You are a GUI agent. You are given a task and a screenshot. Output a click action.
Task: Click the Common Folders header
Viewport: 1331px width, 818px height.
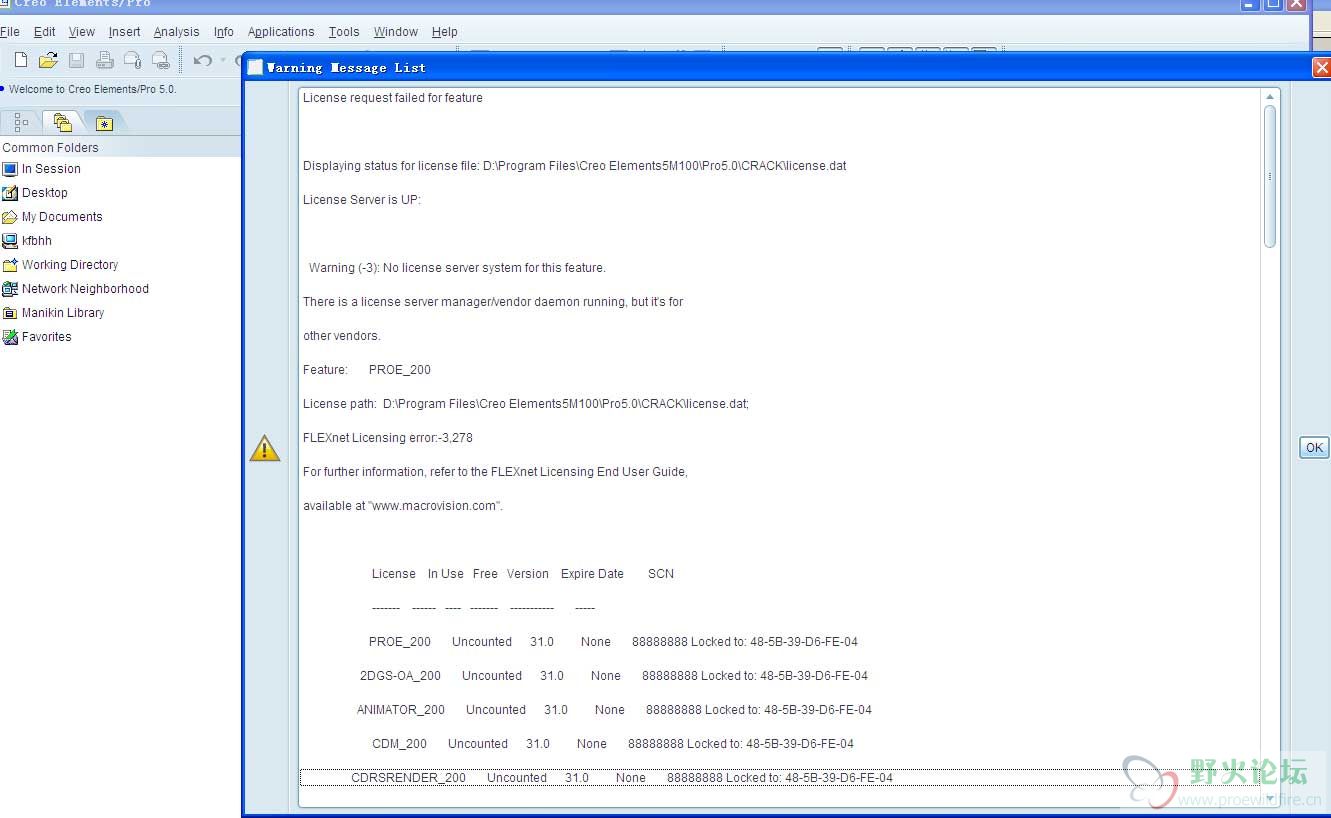pos(51,148)
